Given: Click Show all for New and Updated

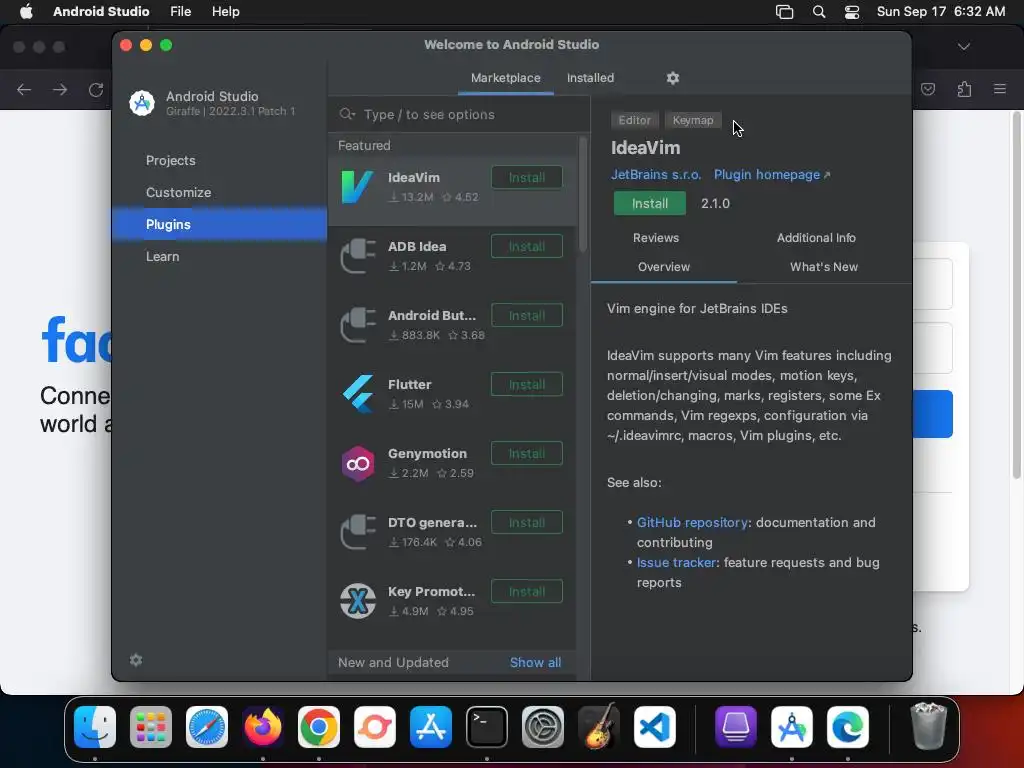Looking at the screenshot, I should click(x=536, y=662).
